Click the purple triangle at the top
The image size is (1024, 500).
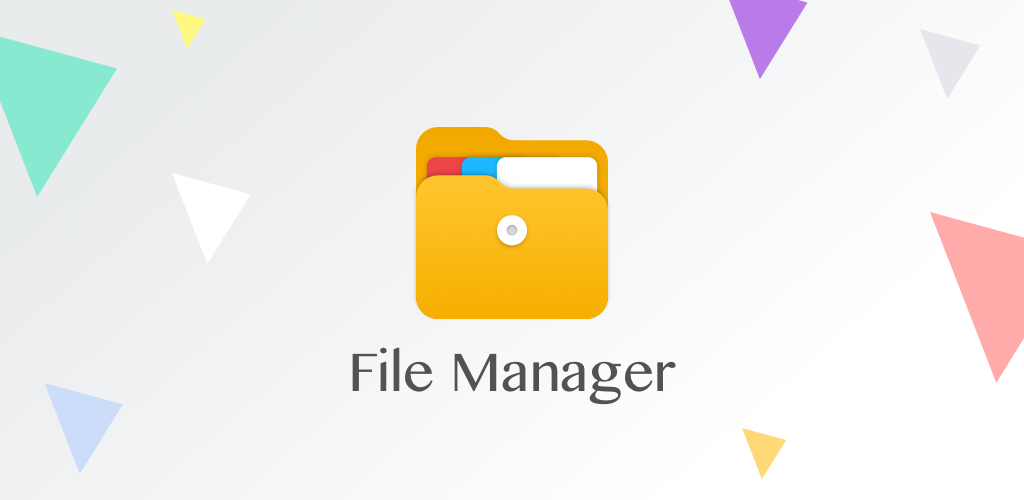pos(767,29)
